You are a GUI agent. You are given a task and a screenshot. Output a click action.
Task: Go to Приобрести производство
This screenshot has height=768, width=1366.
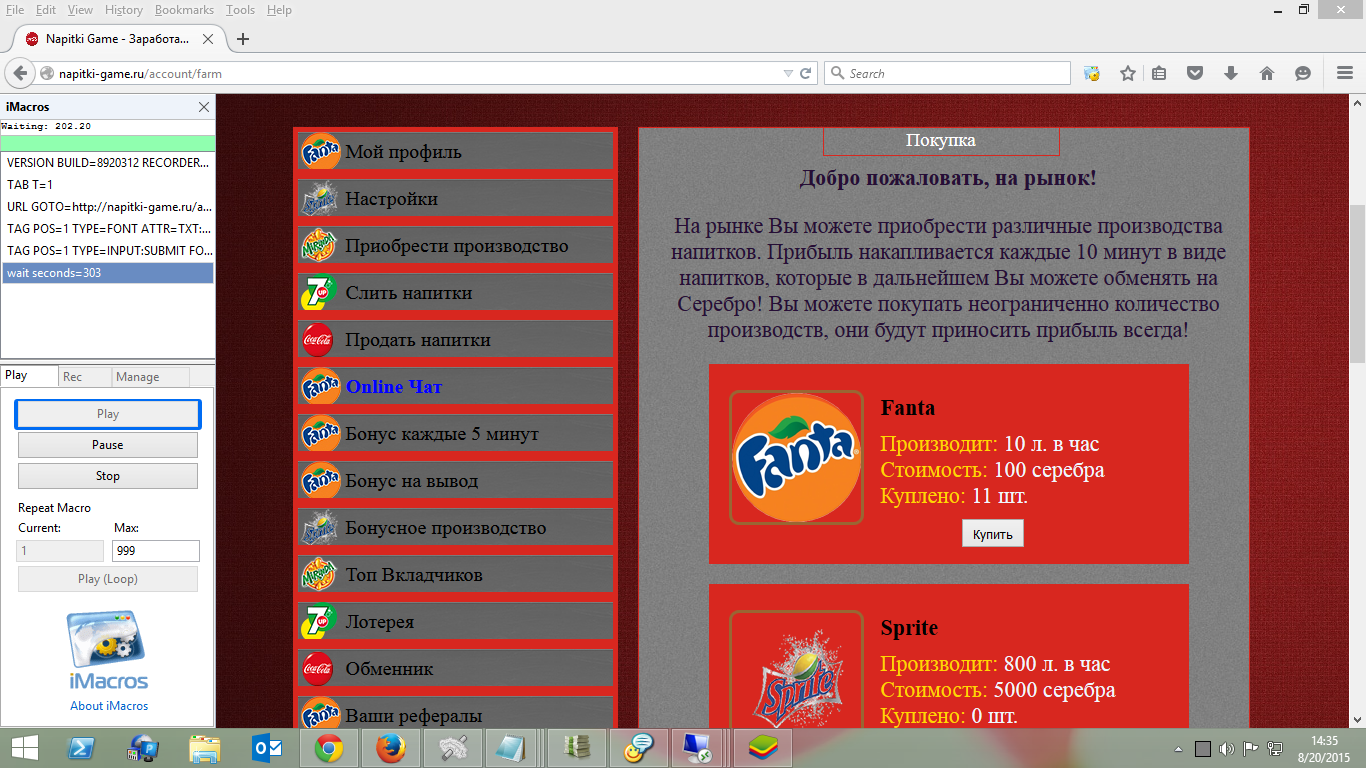456,246
